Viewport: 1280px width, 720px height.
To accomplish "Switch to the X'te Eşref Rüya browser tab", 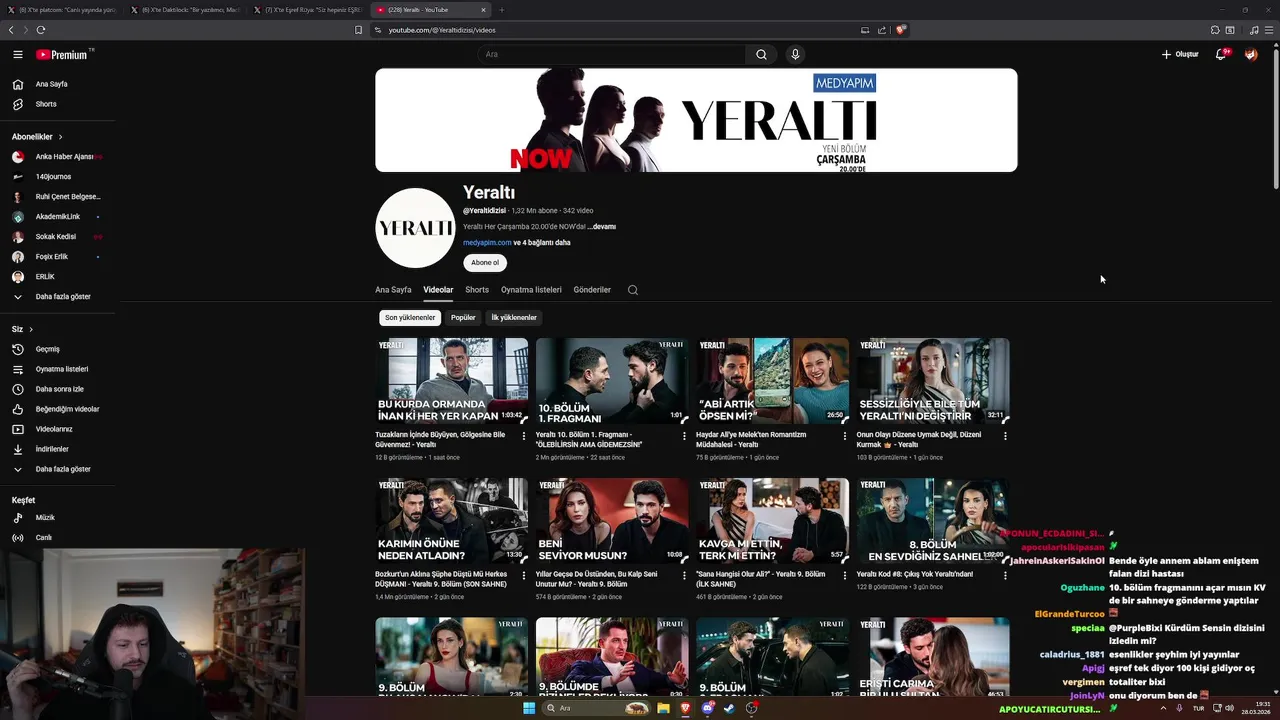I will pos(307,10).
